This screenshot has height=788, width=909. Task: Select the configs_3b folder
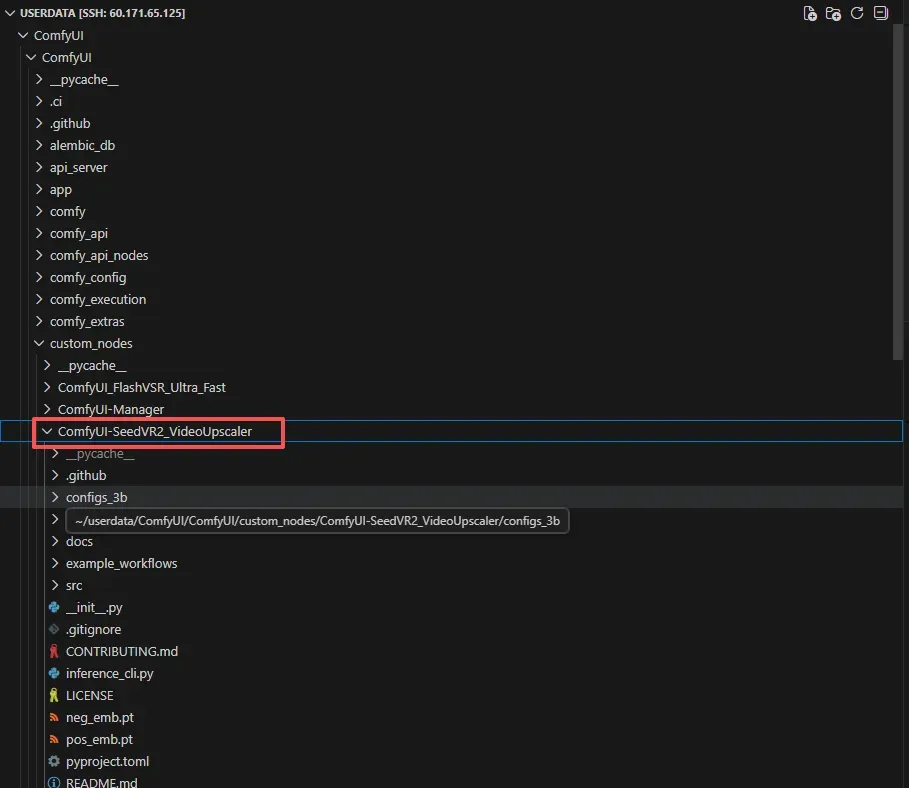pos(96,497)
